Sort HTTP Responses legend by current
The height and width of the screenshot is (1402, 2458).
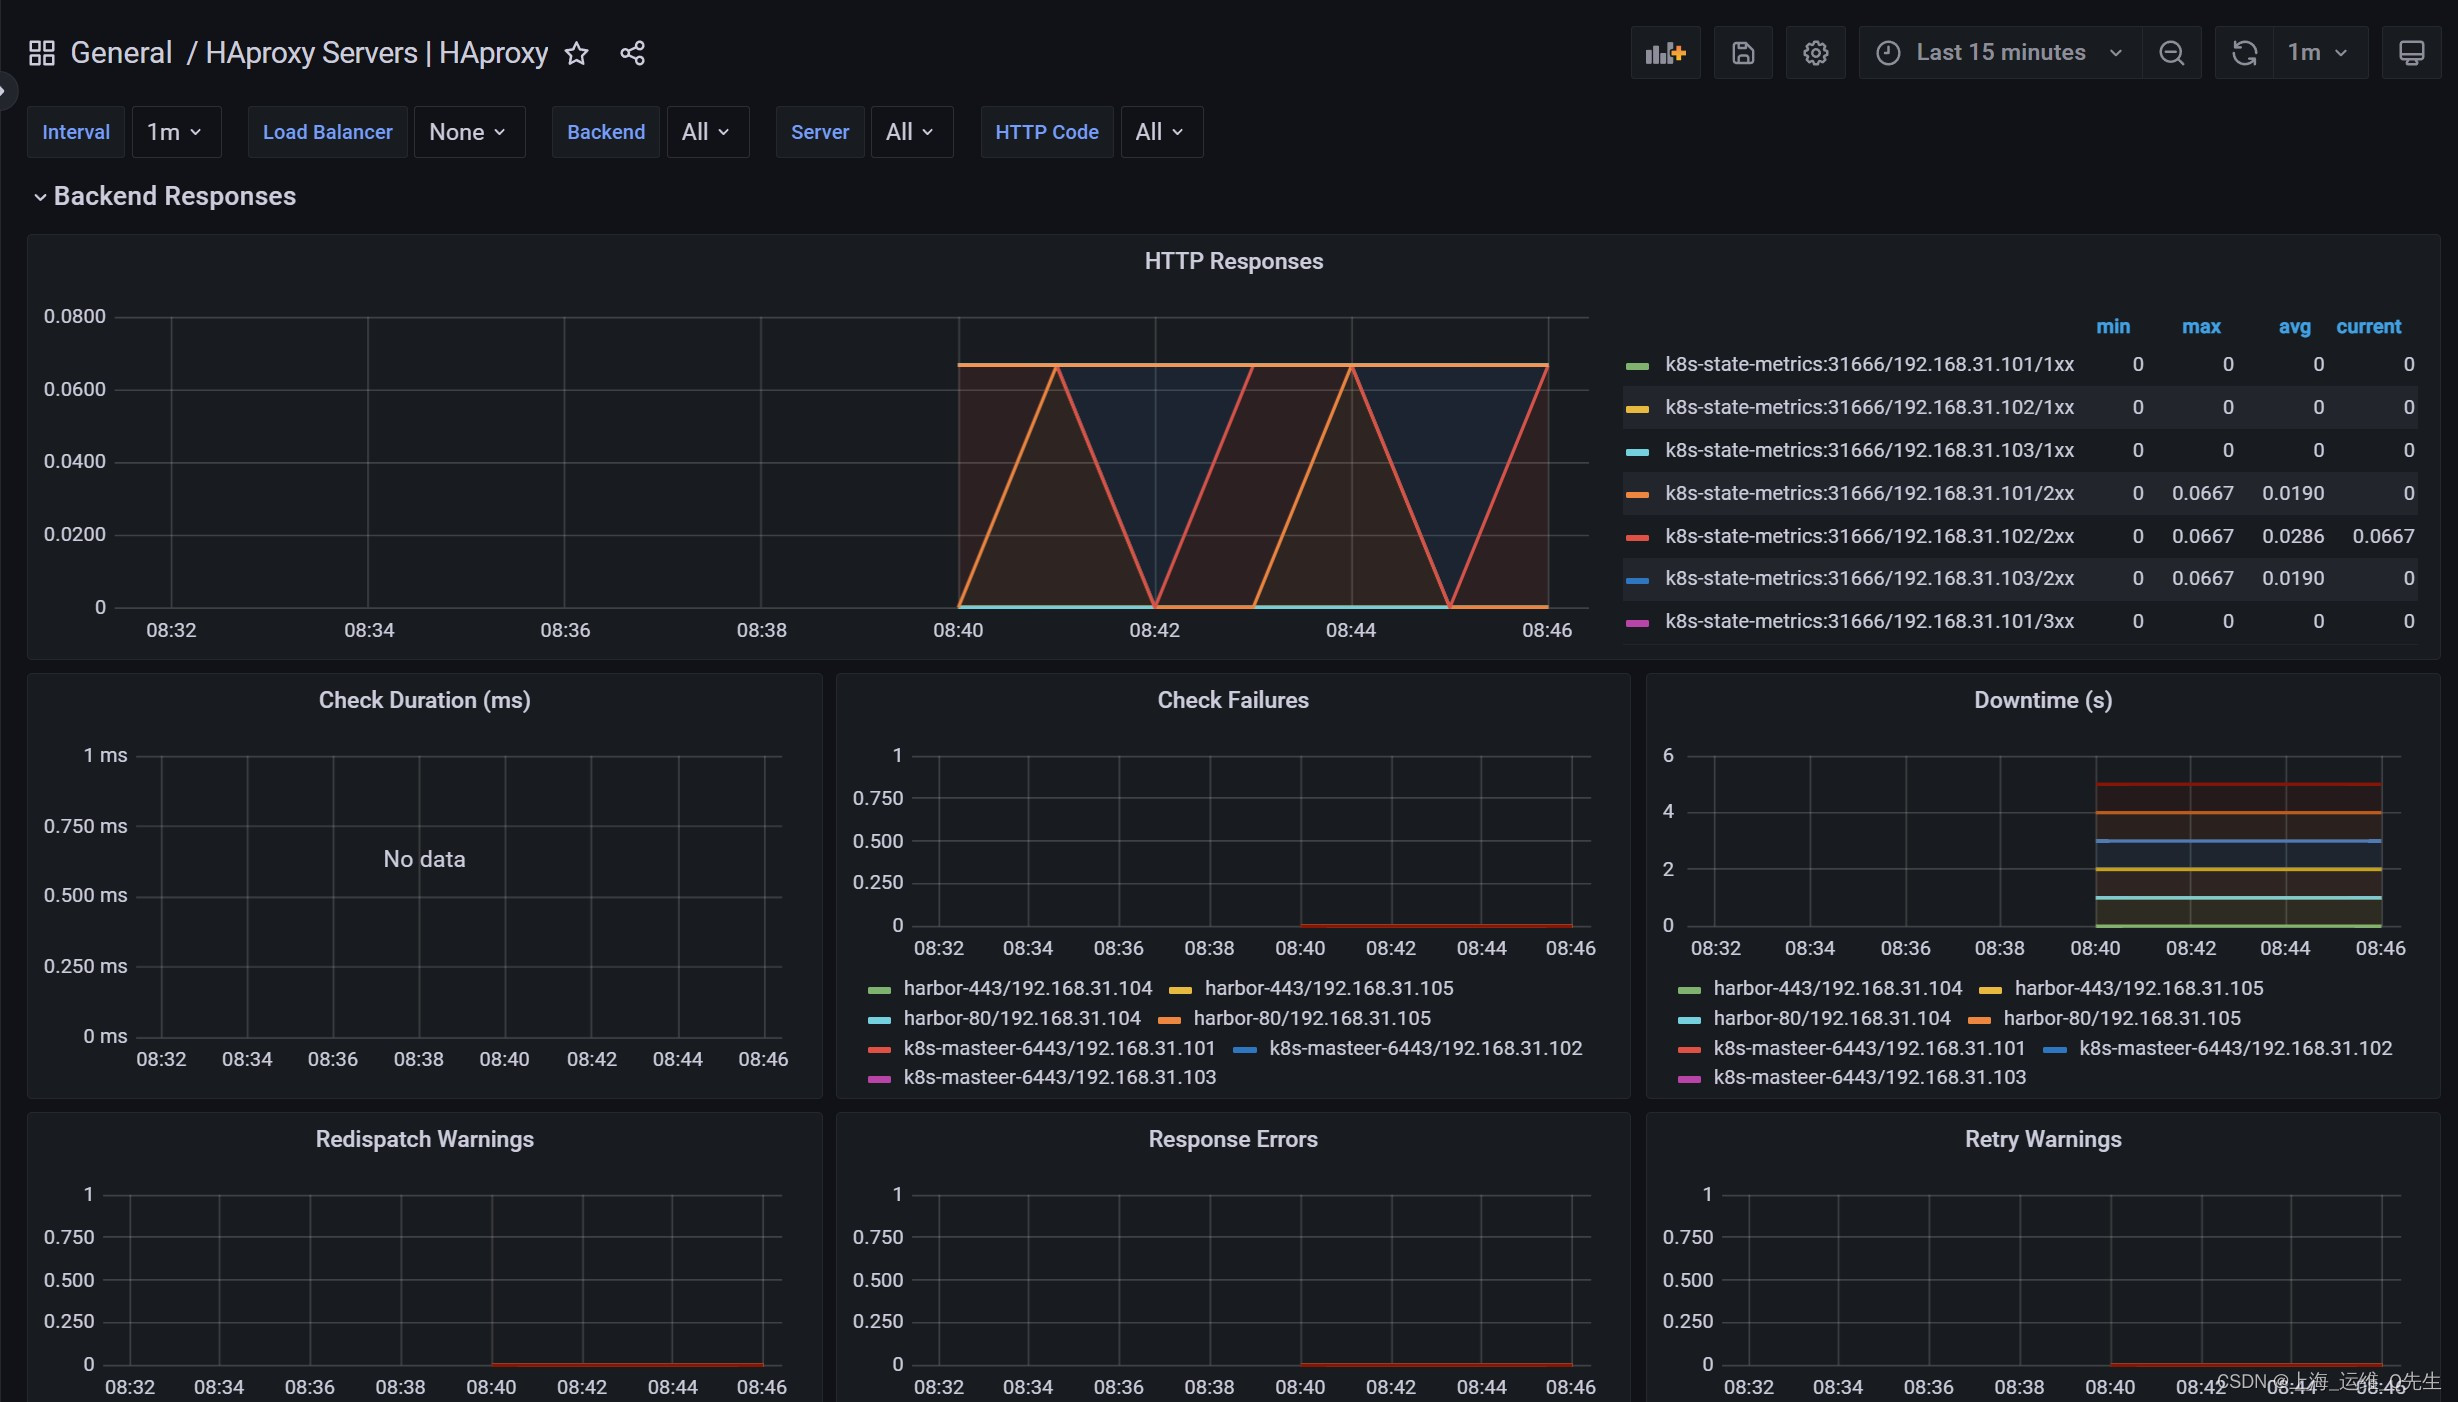click(x=2368, y=327)
